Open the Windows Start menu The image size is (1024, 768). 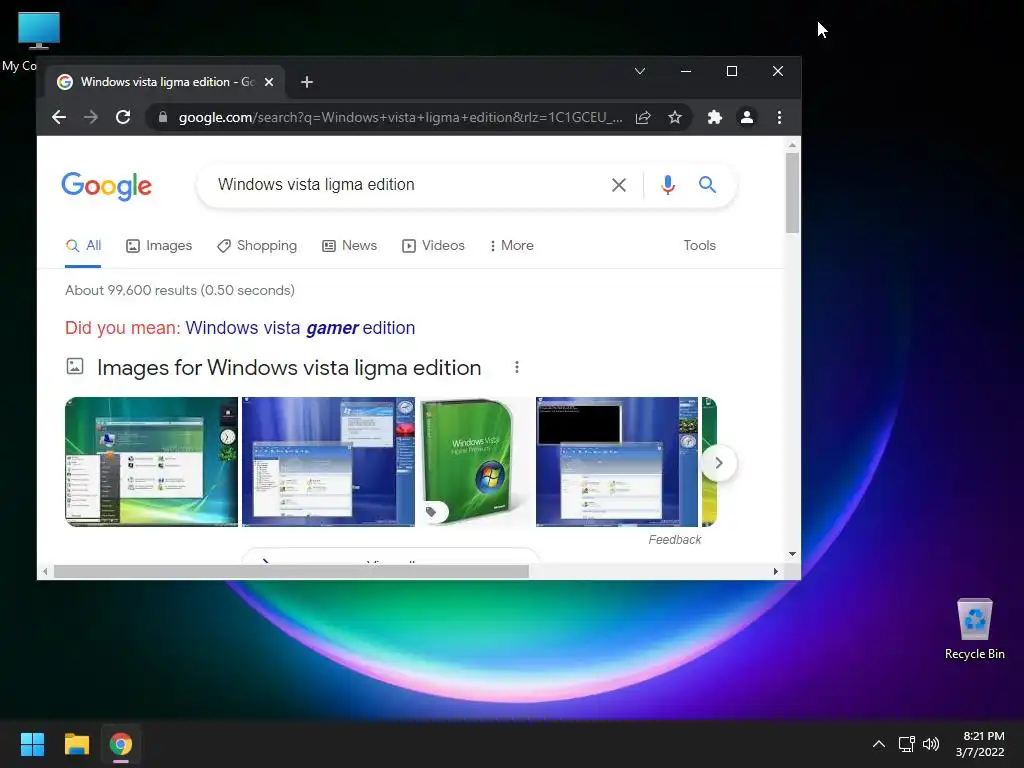coord(32,744)
